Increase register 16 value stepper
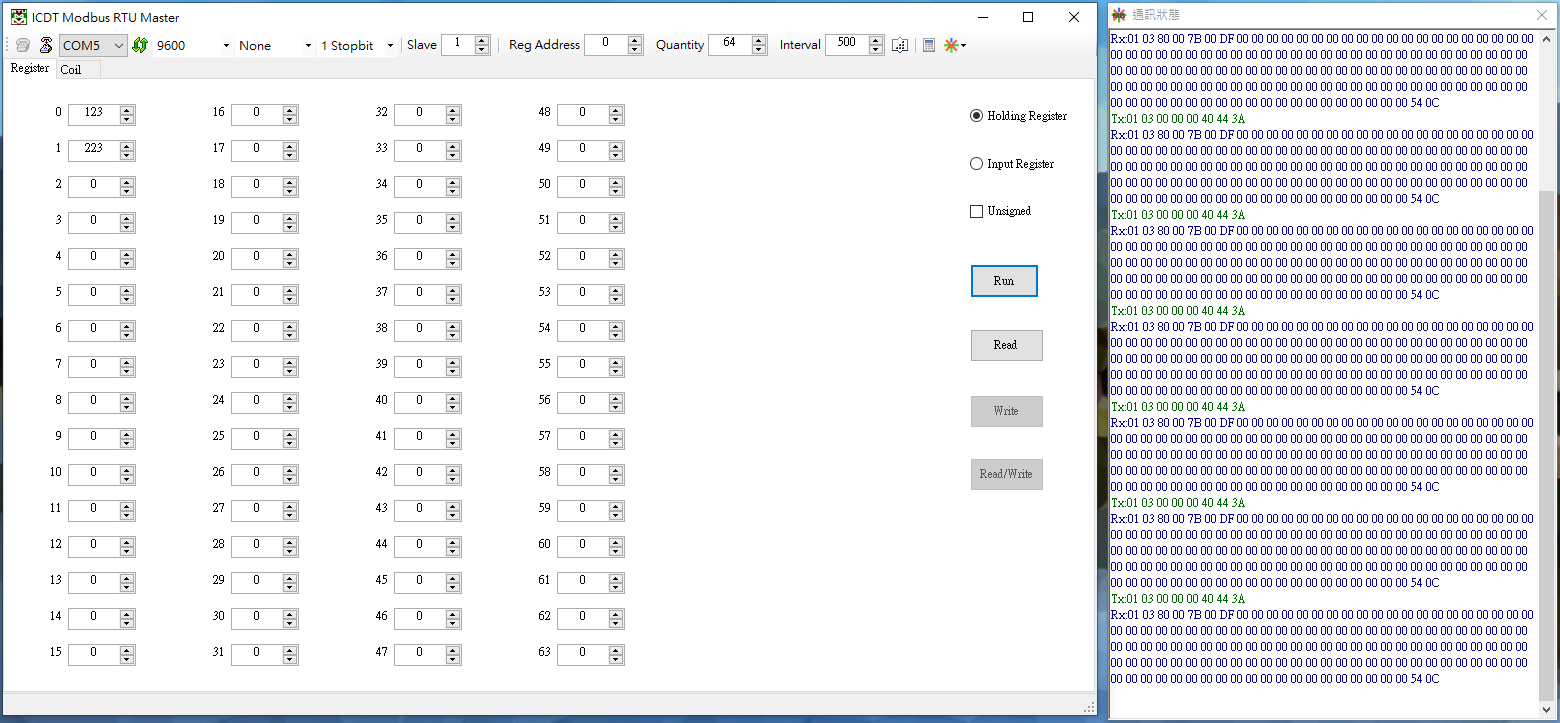The height and width of the screenshot is (723, 1560). [290, 109]
